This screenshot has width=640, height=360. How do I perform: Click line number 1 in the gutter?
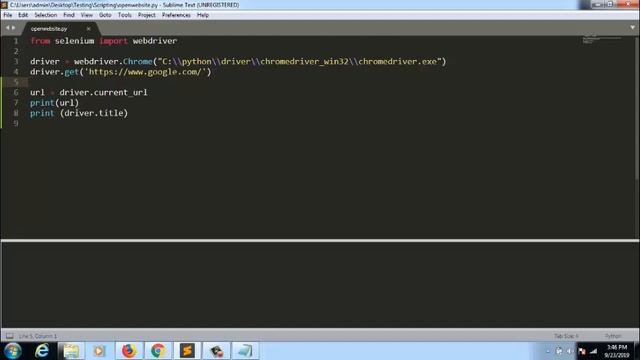point(16,41)
